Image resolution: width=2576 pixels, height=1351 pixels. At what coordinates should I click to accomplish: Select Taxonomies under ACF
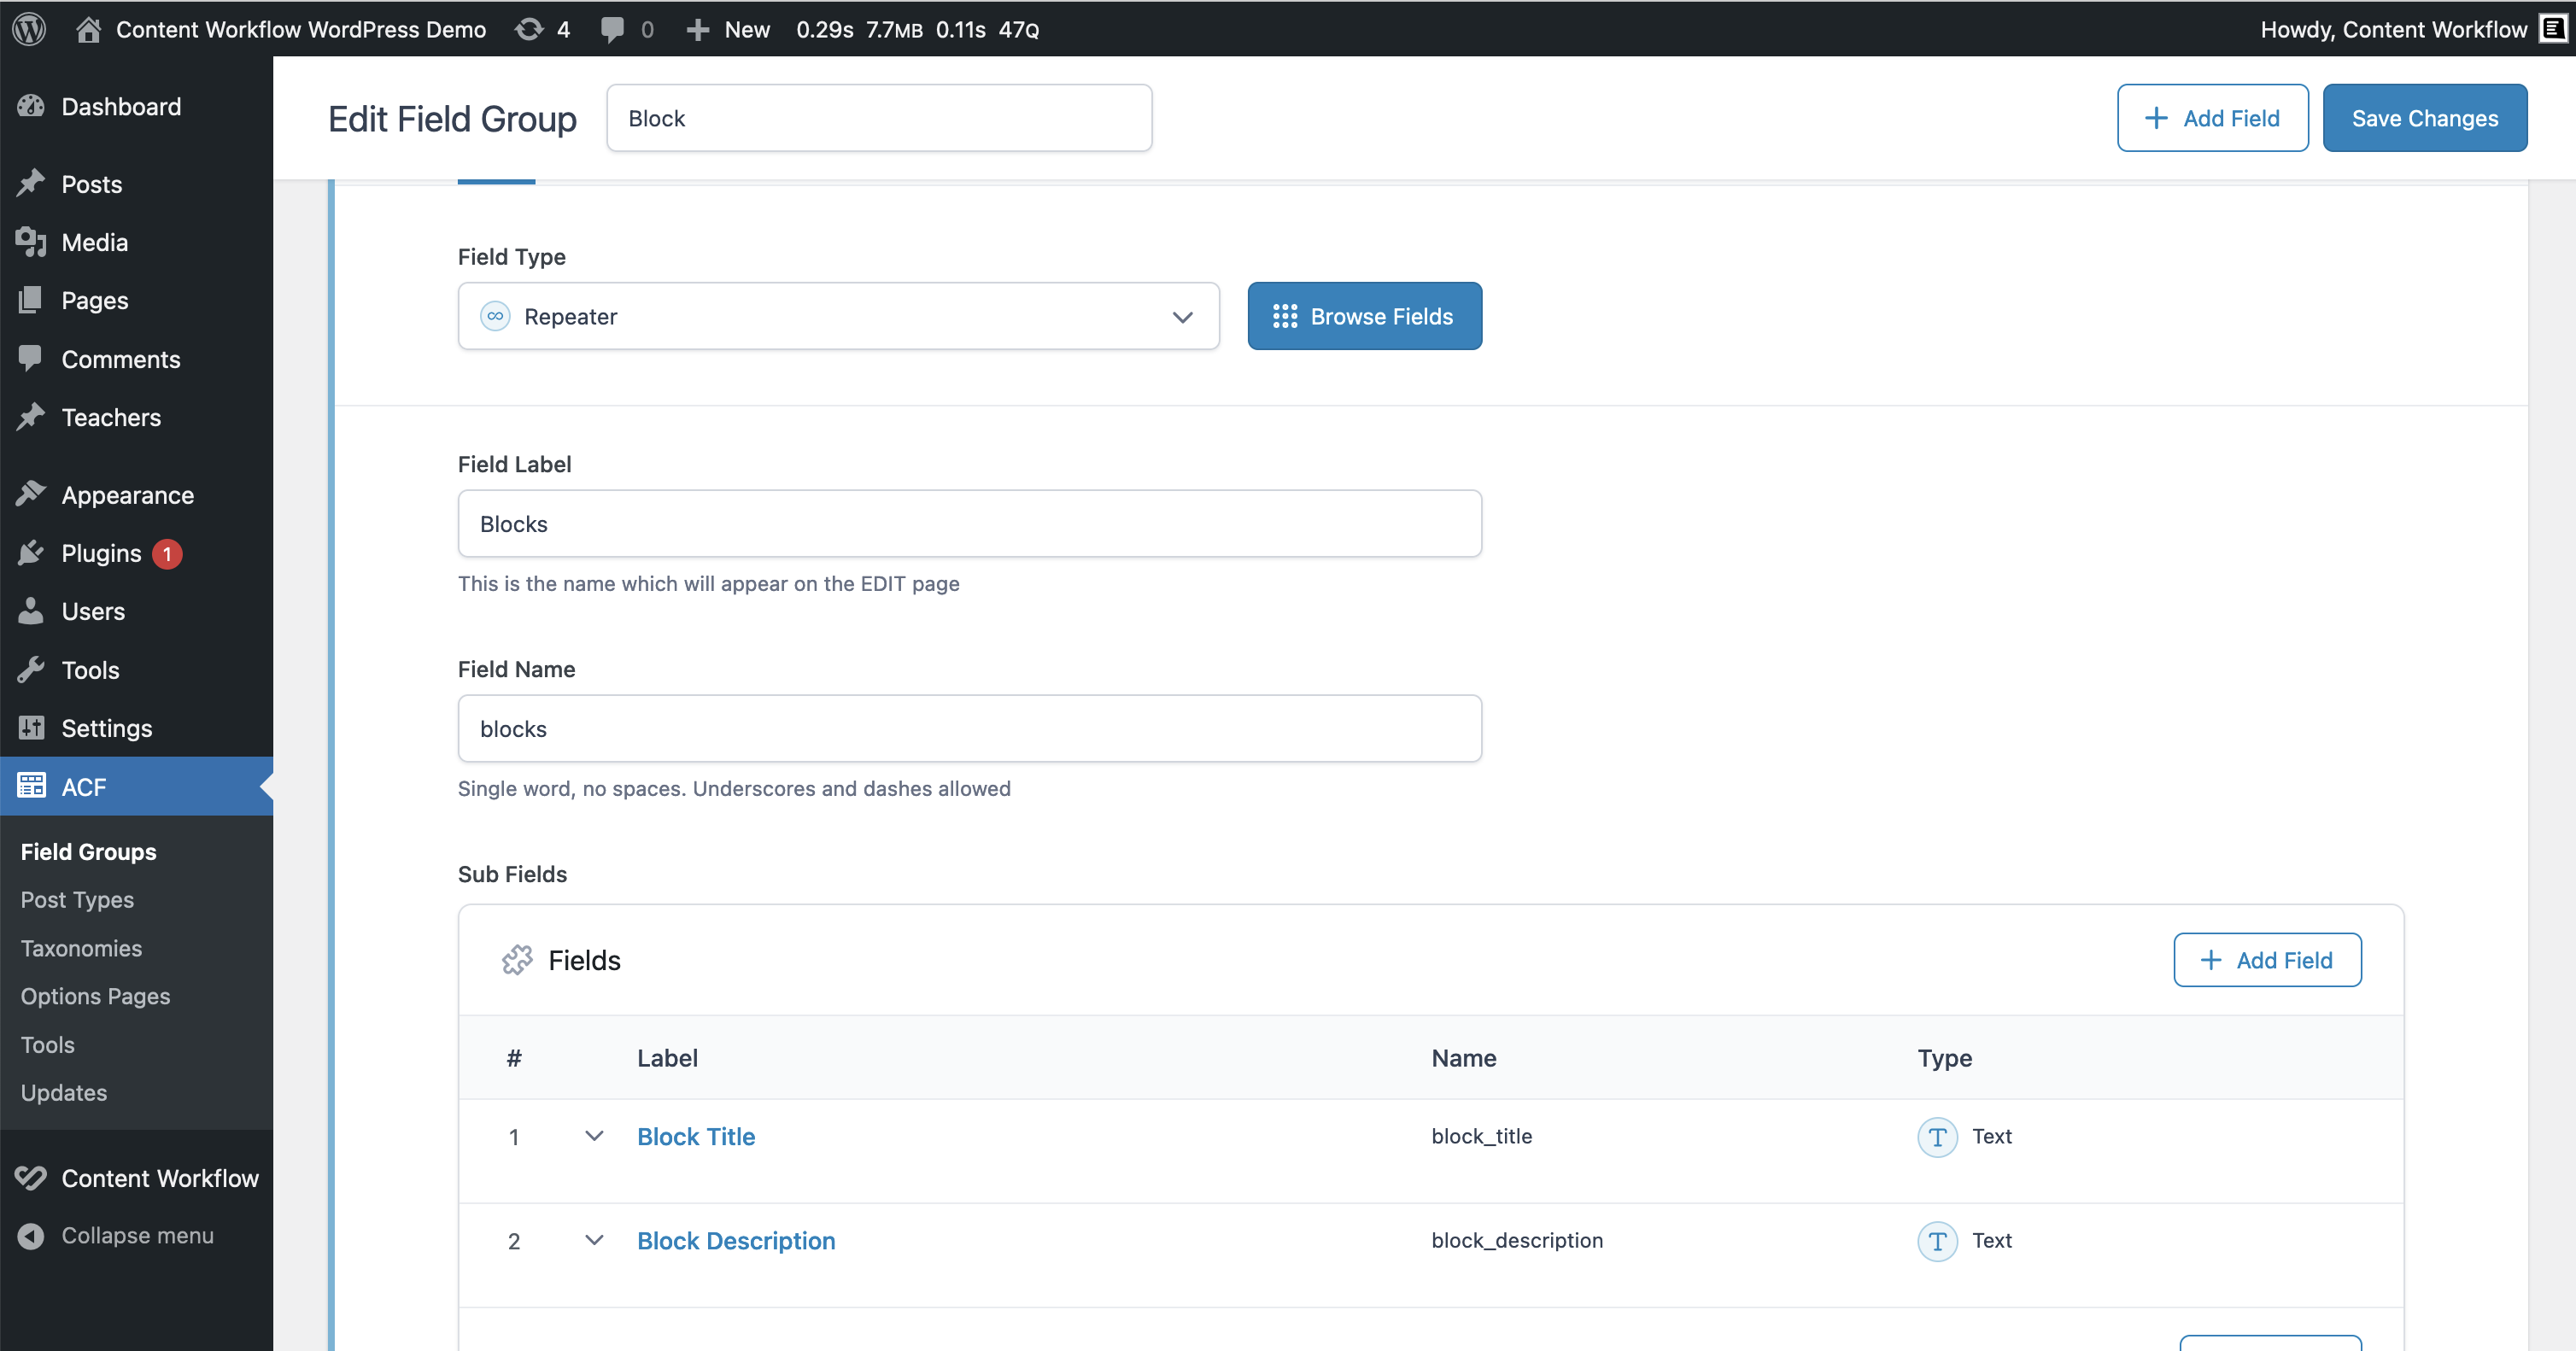(81, 948)
